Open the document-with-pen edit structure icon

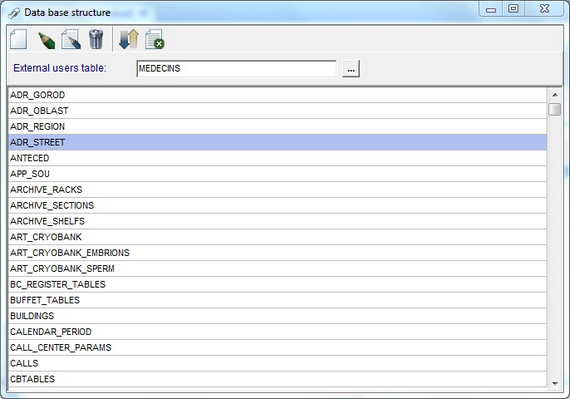pyautogui.click(x=71, y=40)
